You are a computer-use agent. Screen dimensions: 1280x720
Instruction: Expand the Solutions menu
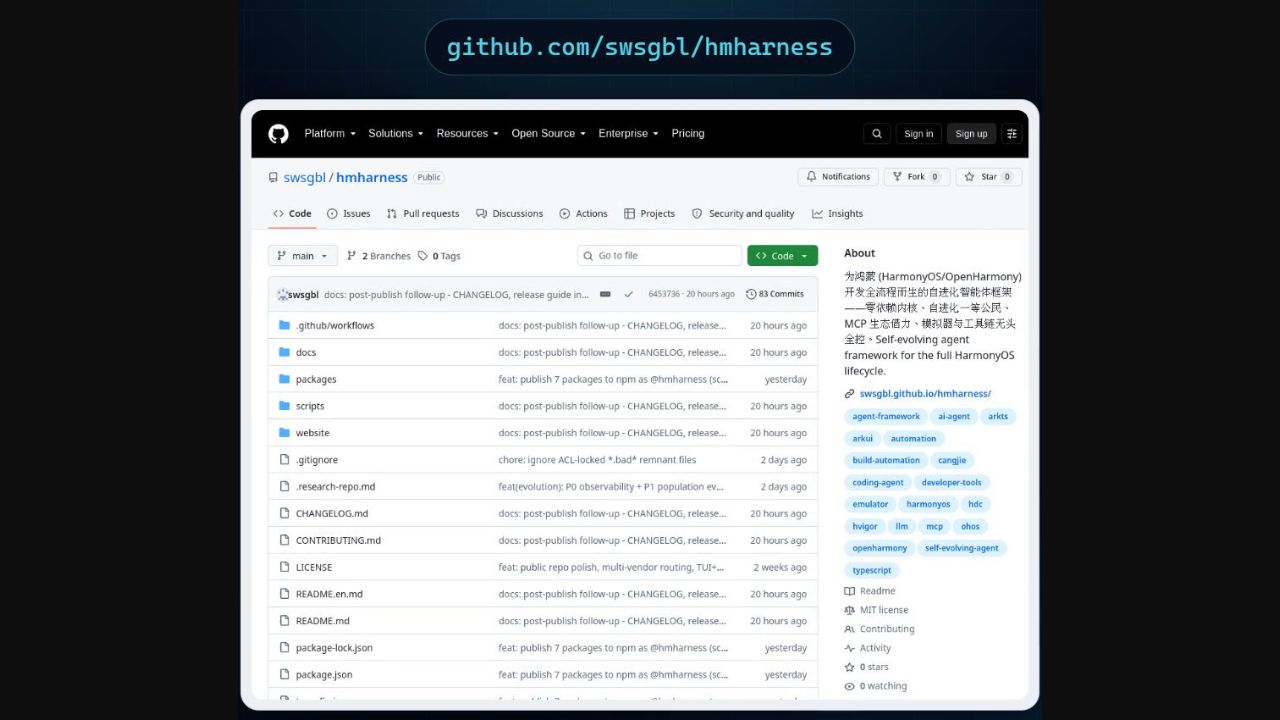point(396,134)
